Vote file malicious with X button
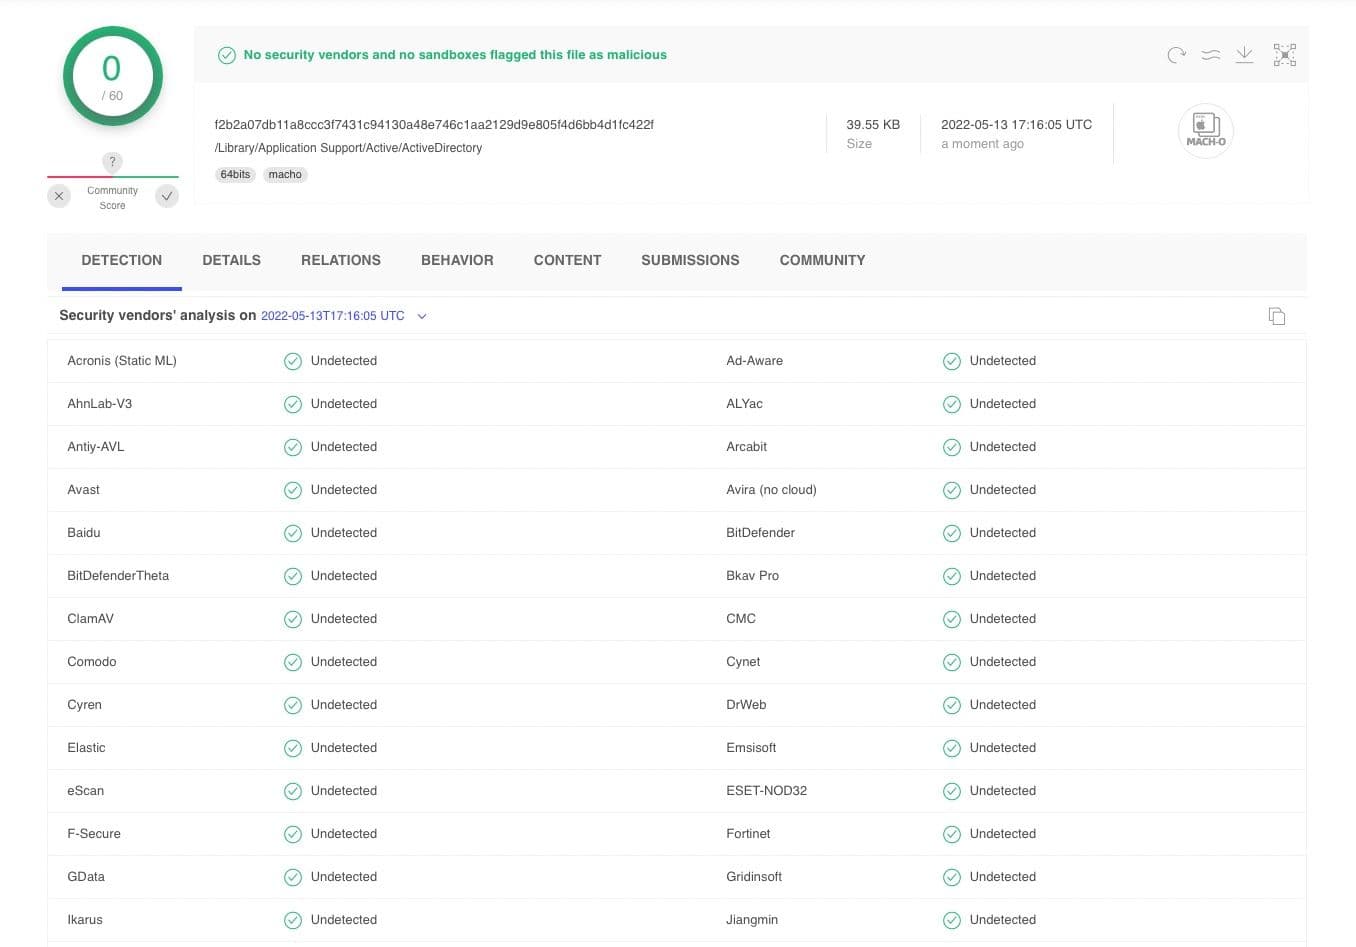Viewport: 1356px width, 947px height. click(59, 196)
